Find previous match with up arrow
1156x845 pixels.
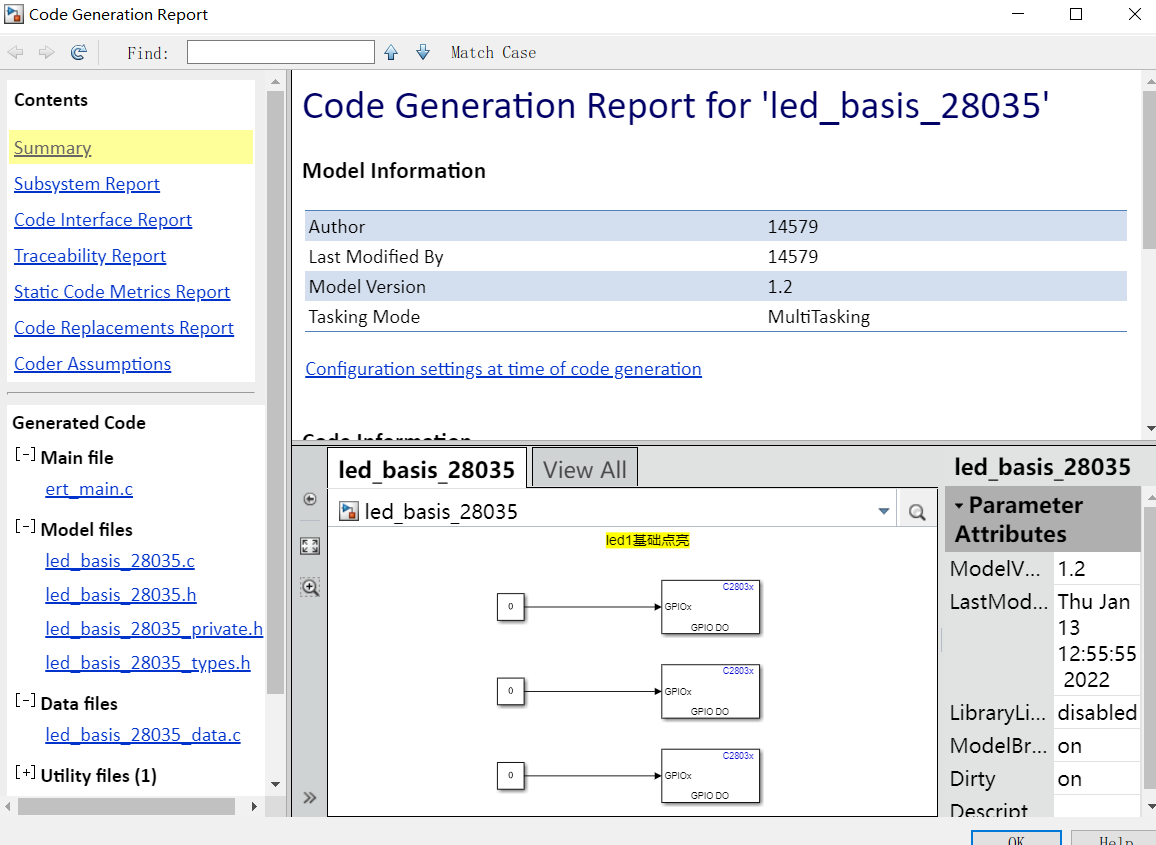[391, 52]
